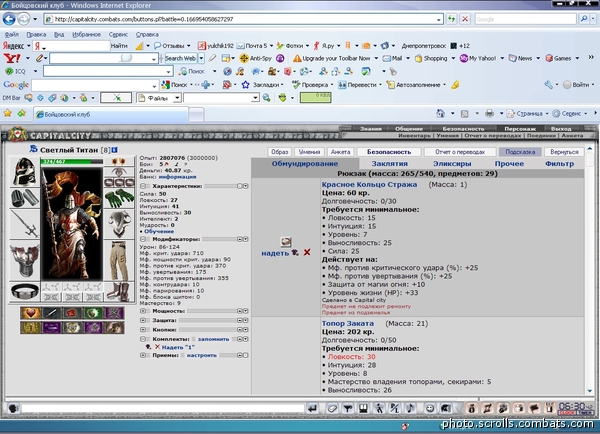Click the IE back arrow button
This screenshot has height=434, width=600.
[9, 19]
